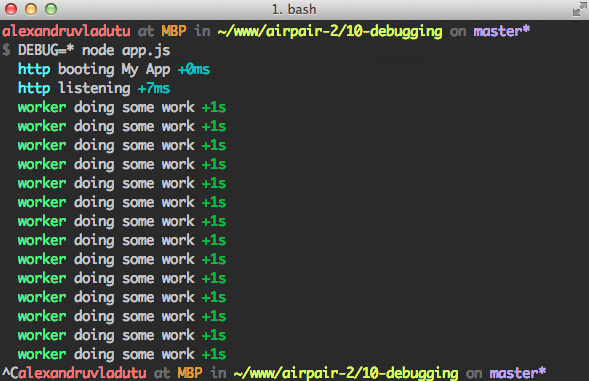Click the red close window button
This screenshot has width=589, height=381.
11,9
